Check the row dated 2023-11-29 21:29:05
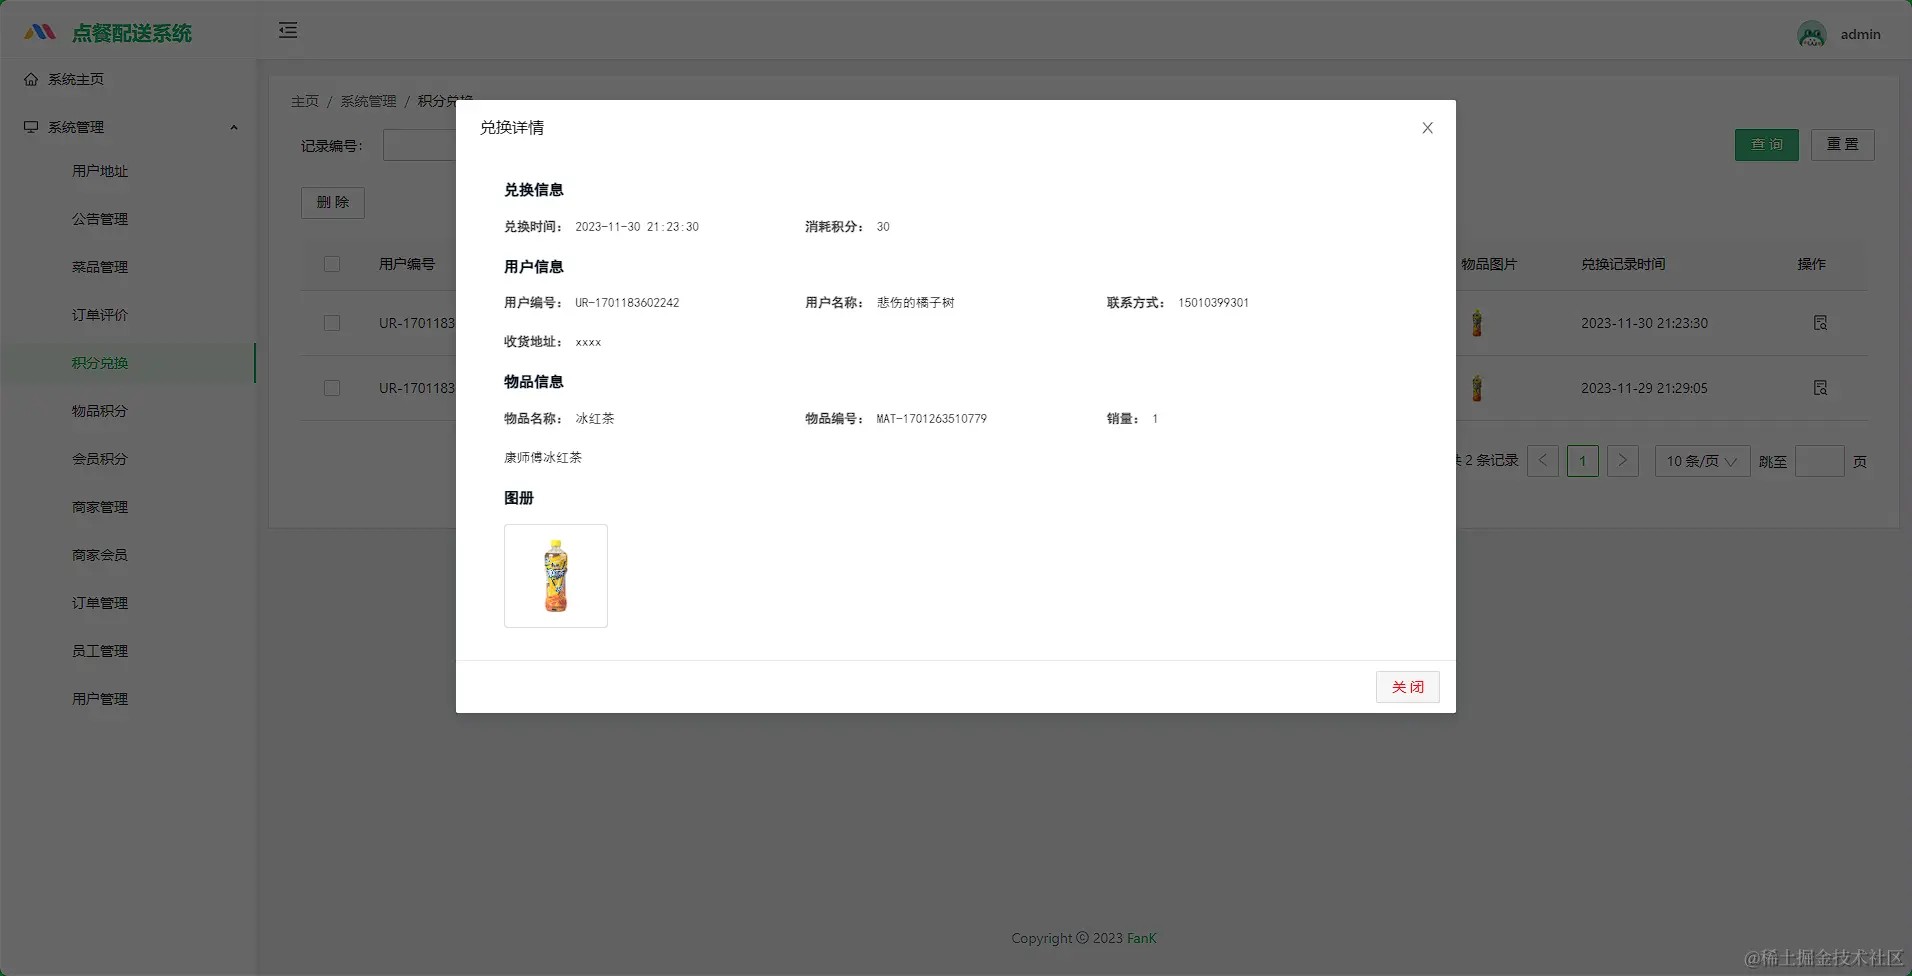 (x=332, y=388)
